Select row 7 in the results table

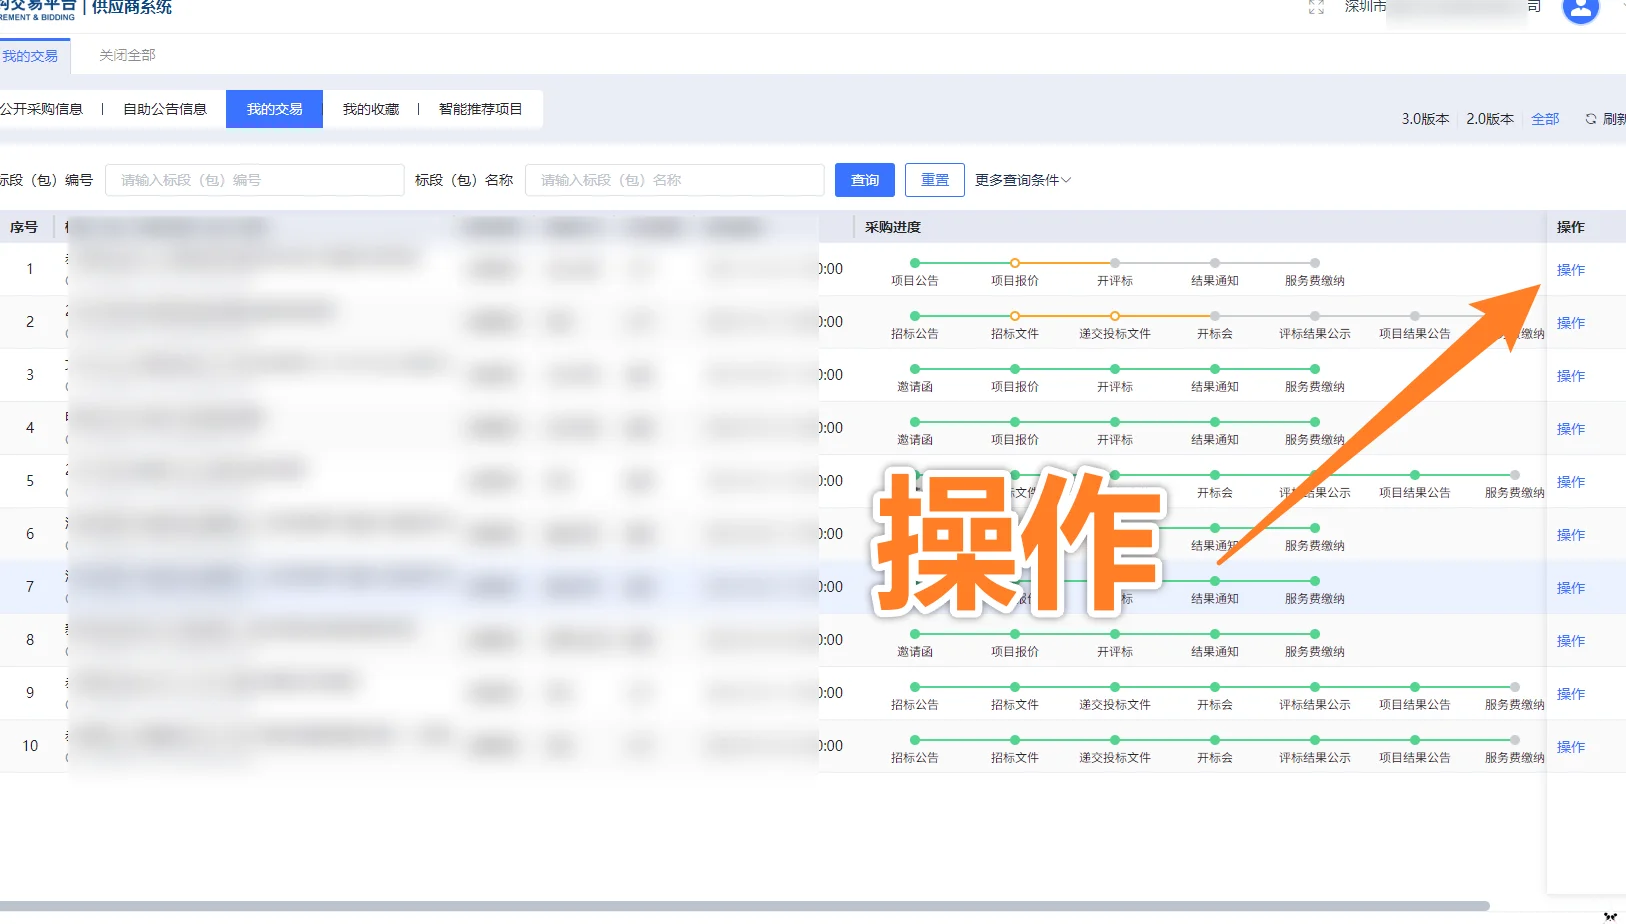click(400, 587)
